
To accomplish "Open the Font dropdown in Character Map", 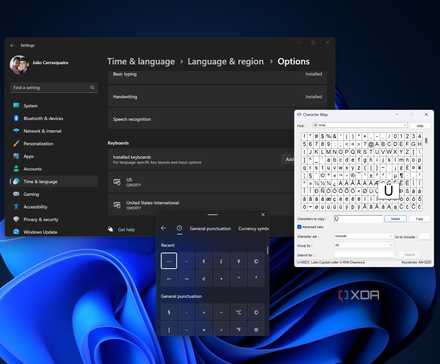I will [360, 125].
